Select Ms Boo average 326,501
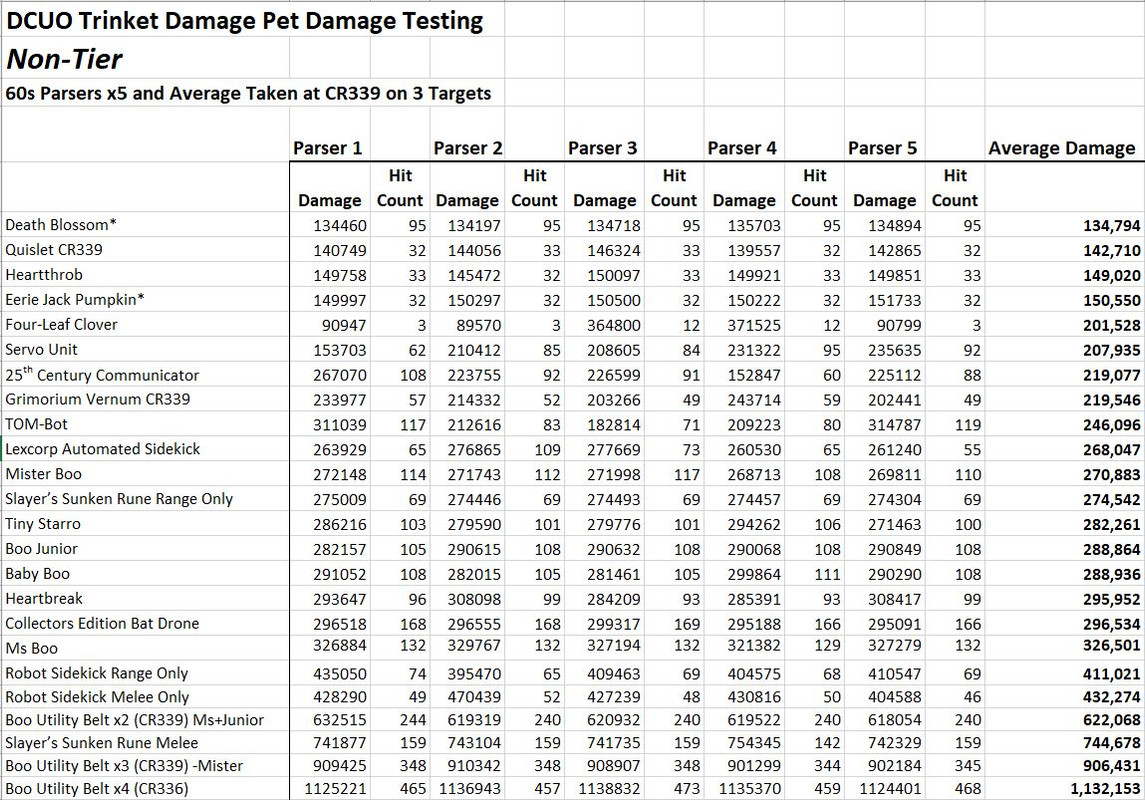This screenshot has width=1145, height=800. [1111, 645]
